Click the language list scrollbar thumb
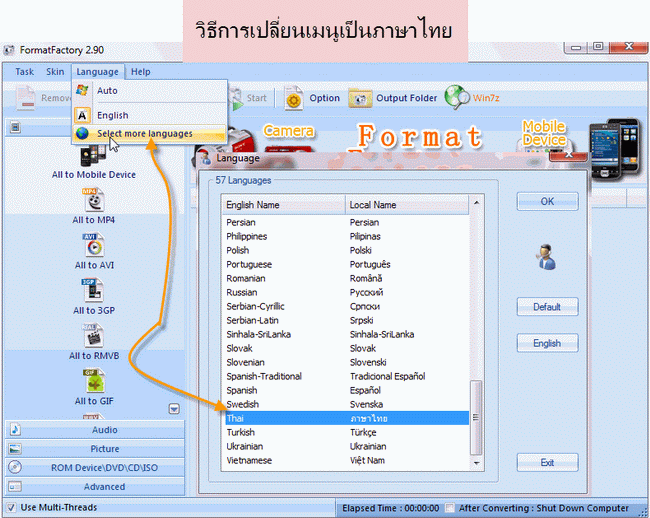The width and height of the screenshot is (650, 518). coord(476,417)
